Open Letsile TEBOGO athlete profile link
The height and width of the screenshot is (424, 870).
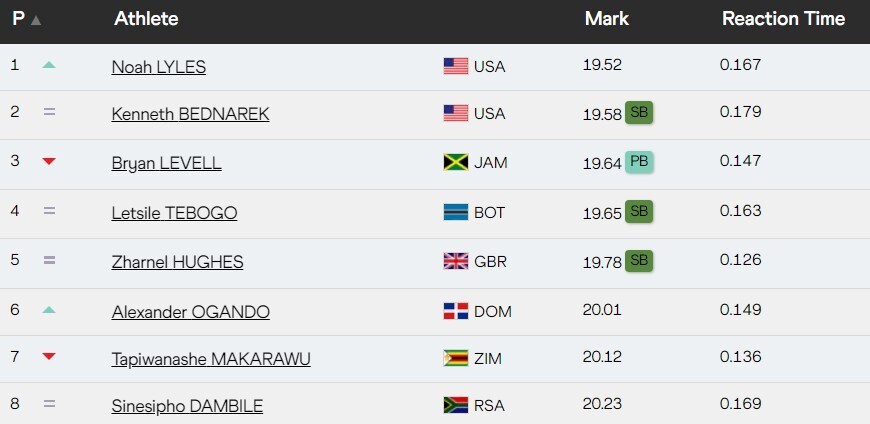click(174, 213)
